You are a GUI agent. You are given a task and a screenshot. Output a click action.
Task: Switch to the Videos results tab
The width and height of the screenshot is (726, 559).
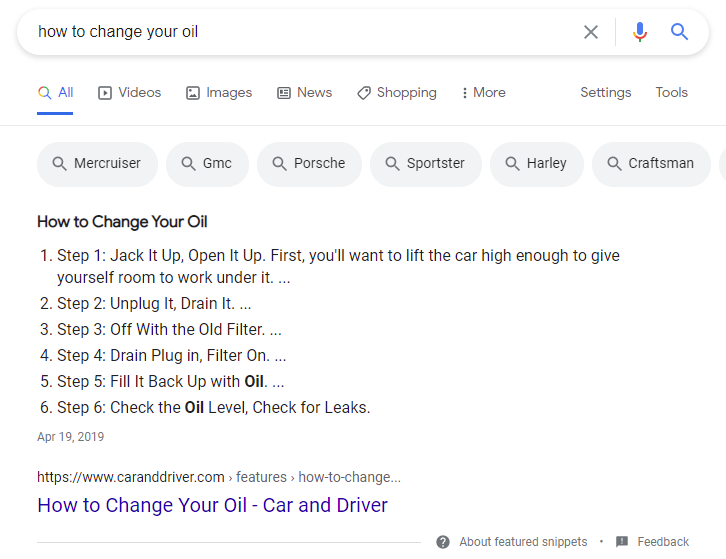click(129, 93)
